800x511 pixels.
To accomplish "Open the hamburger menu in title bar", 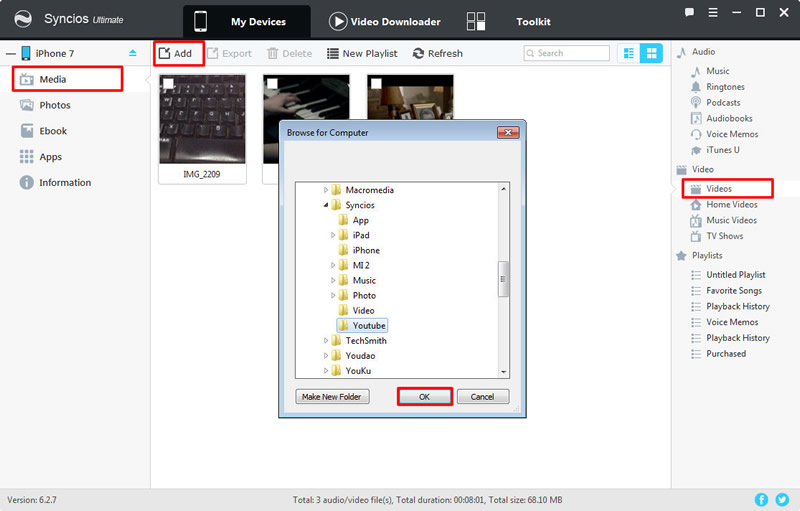I will [713, 12].
